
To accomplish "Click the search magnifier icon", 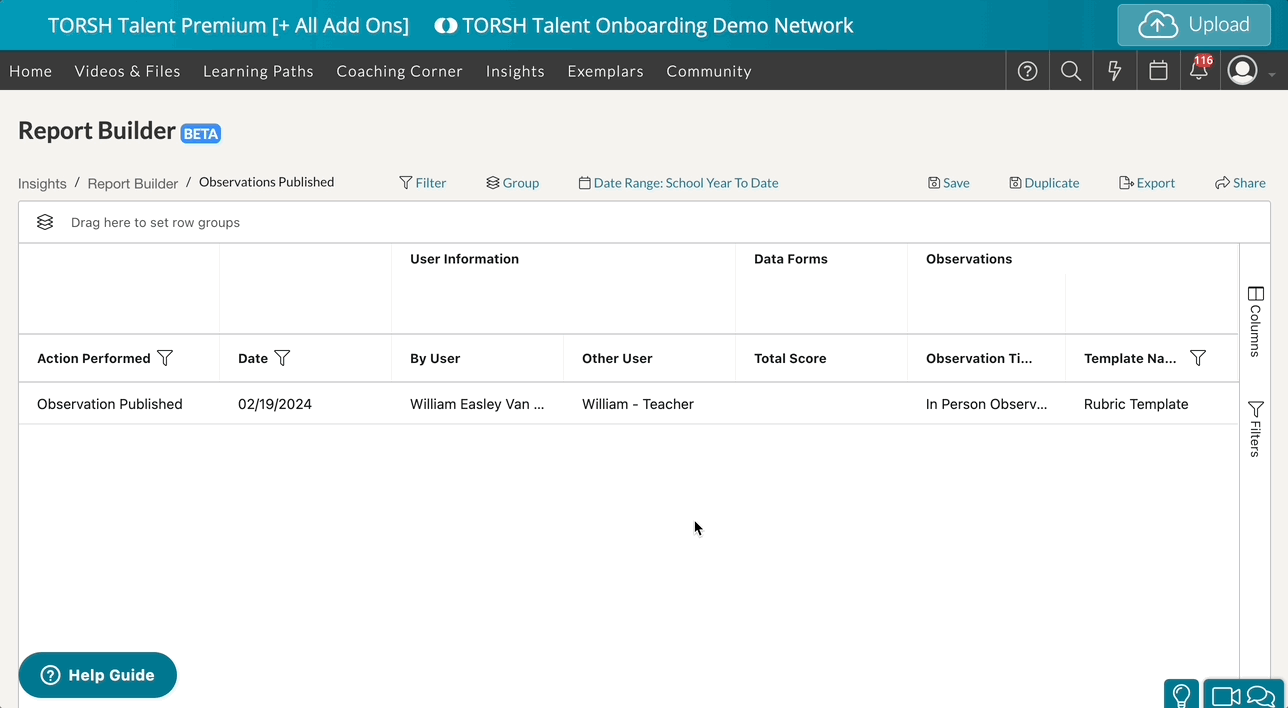I will click(x=1071, y=71).
